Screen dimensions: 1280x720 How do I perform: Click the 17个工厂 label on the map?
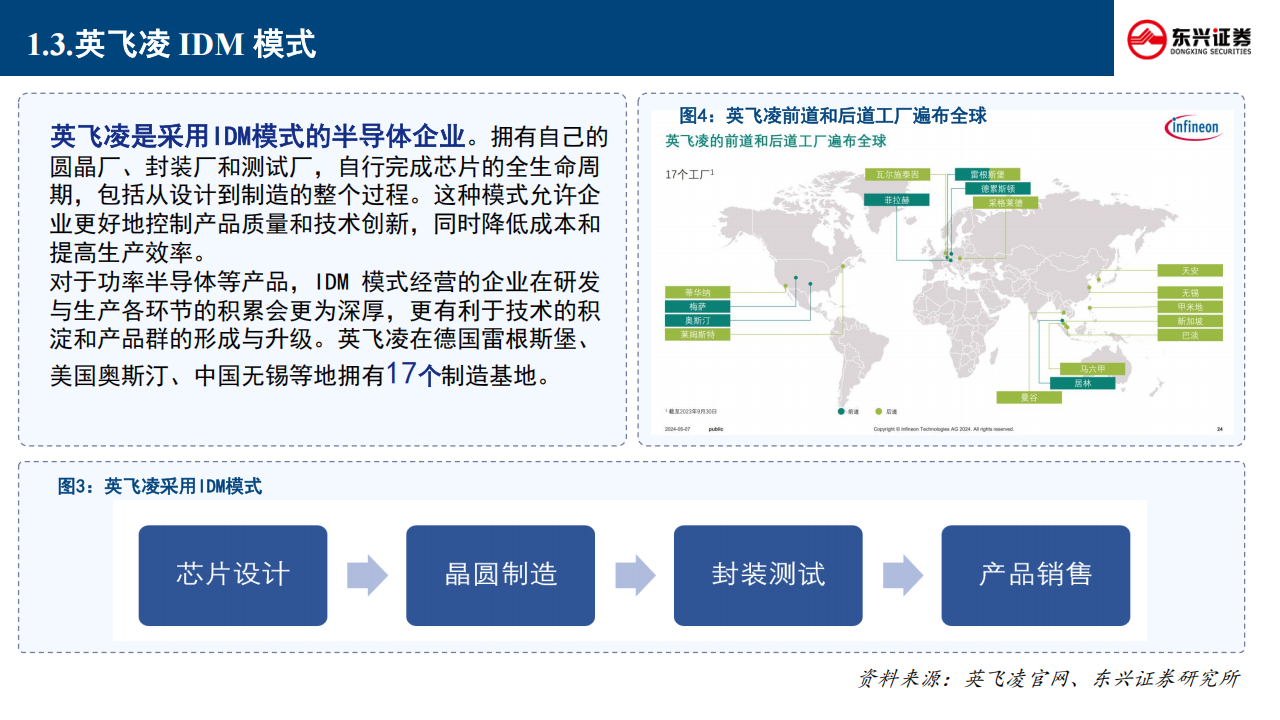click(x=689, y=174)
